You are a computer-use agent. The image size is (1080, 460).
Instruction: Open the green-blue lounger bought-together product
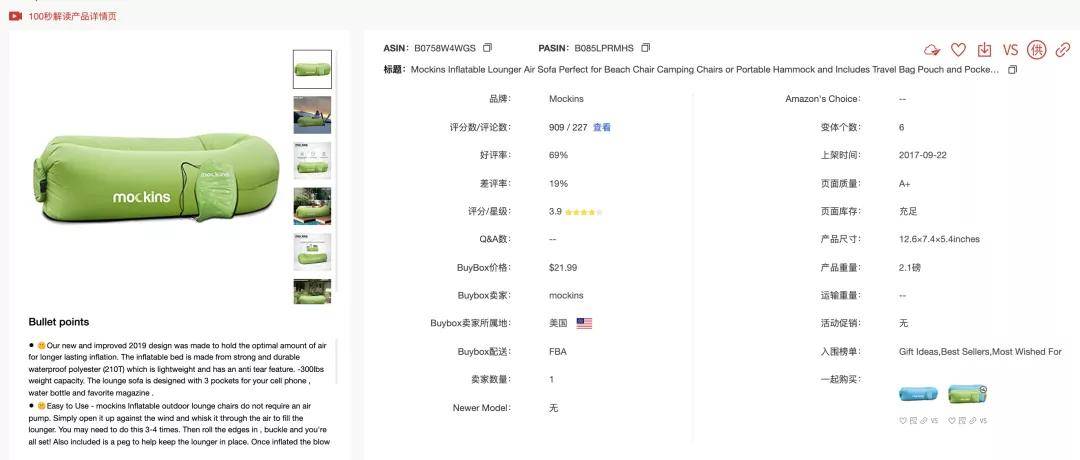tap(968, 394)
